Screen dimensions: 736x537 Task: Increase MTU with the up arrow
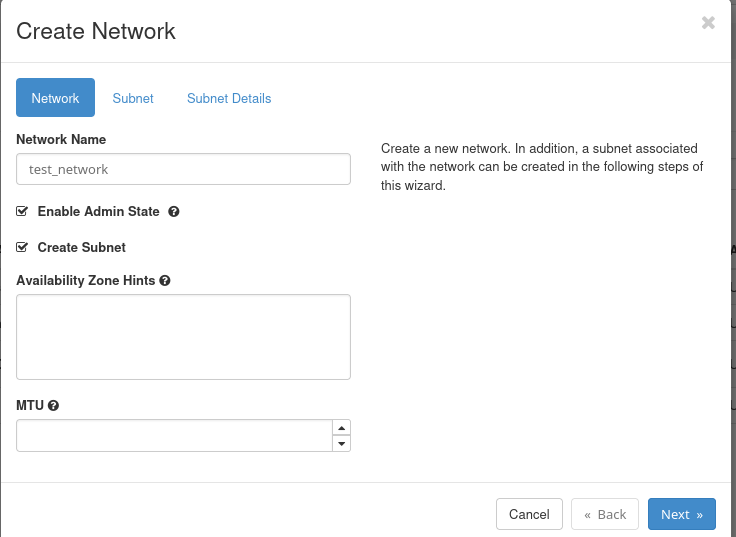(341, 428)
